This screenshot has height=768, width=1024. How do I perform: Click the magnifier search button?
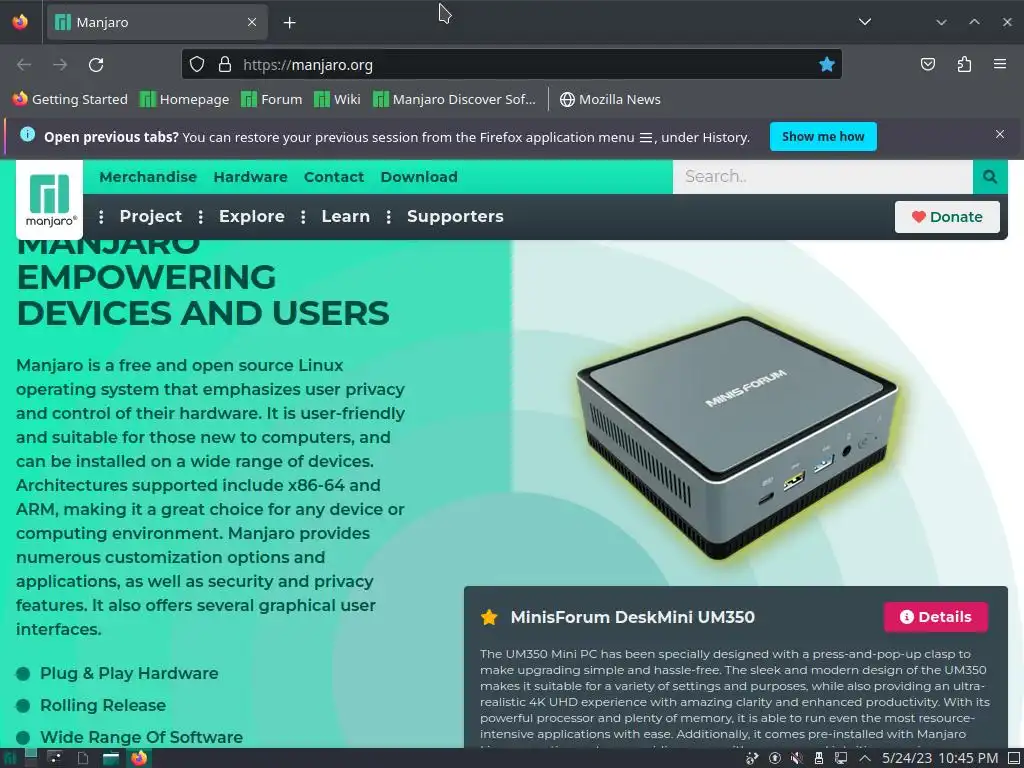click(x=990, y=176)
